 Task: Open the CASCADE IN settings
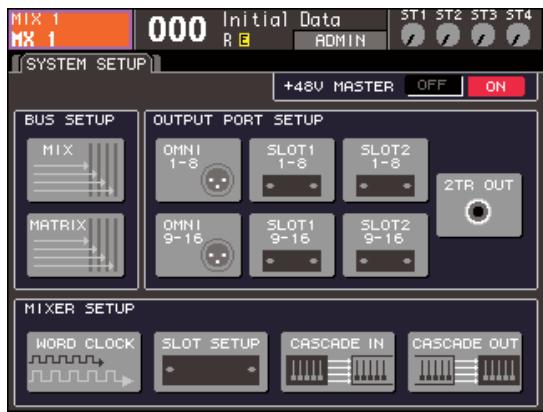(x=338, y=362)
